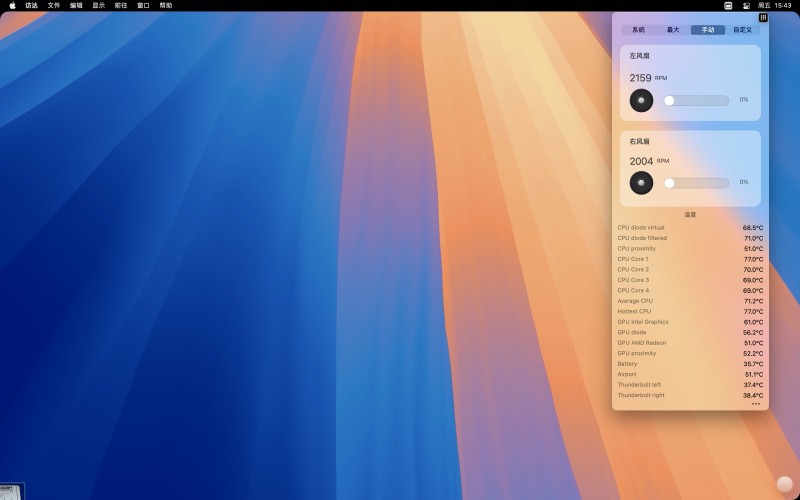Click the CPU proximity row
Screen dimensions: 800x500
click(690, 248)
